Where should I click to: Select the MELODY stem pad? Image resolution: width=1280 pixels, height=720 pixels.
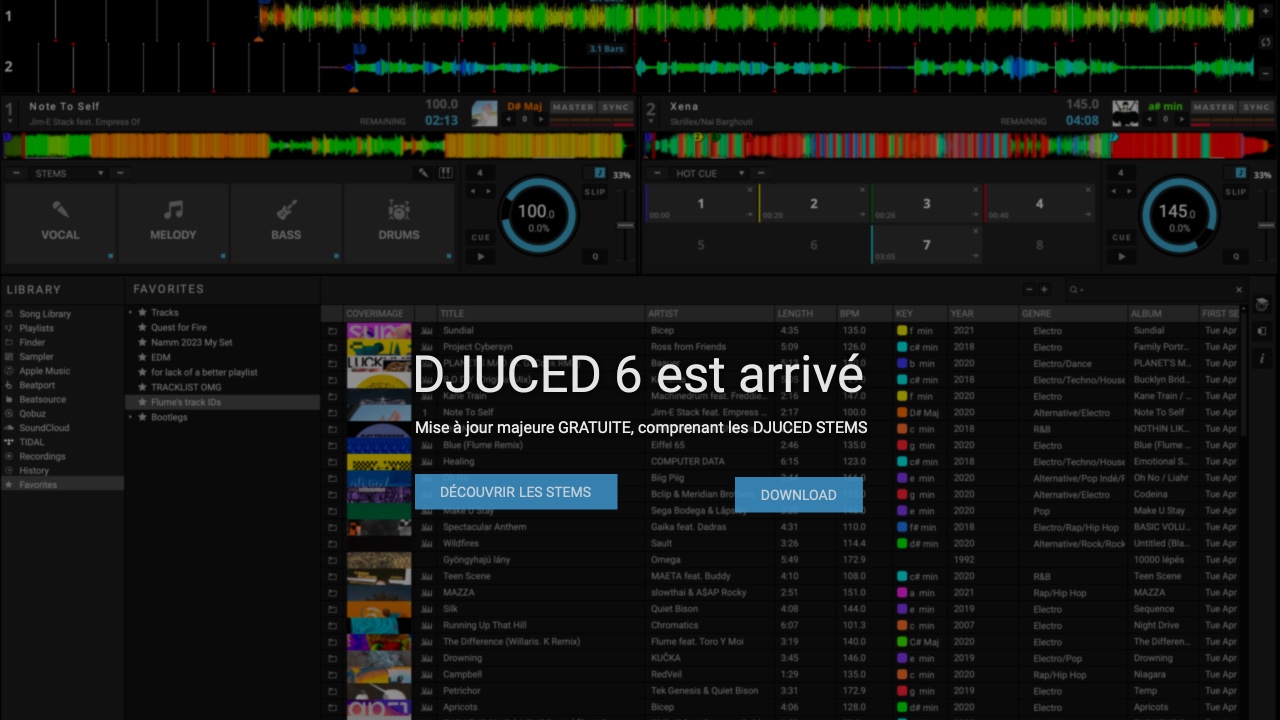(x=173, y=223)
